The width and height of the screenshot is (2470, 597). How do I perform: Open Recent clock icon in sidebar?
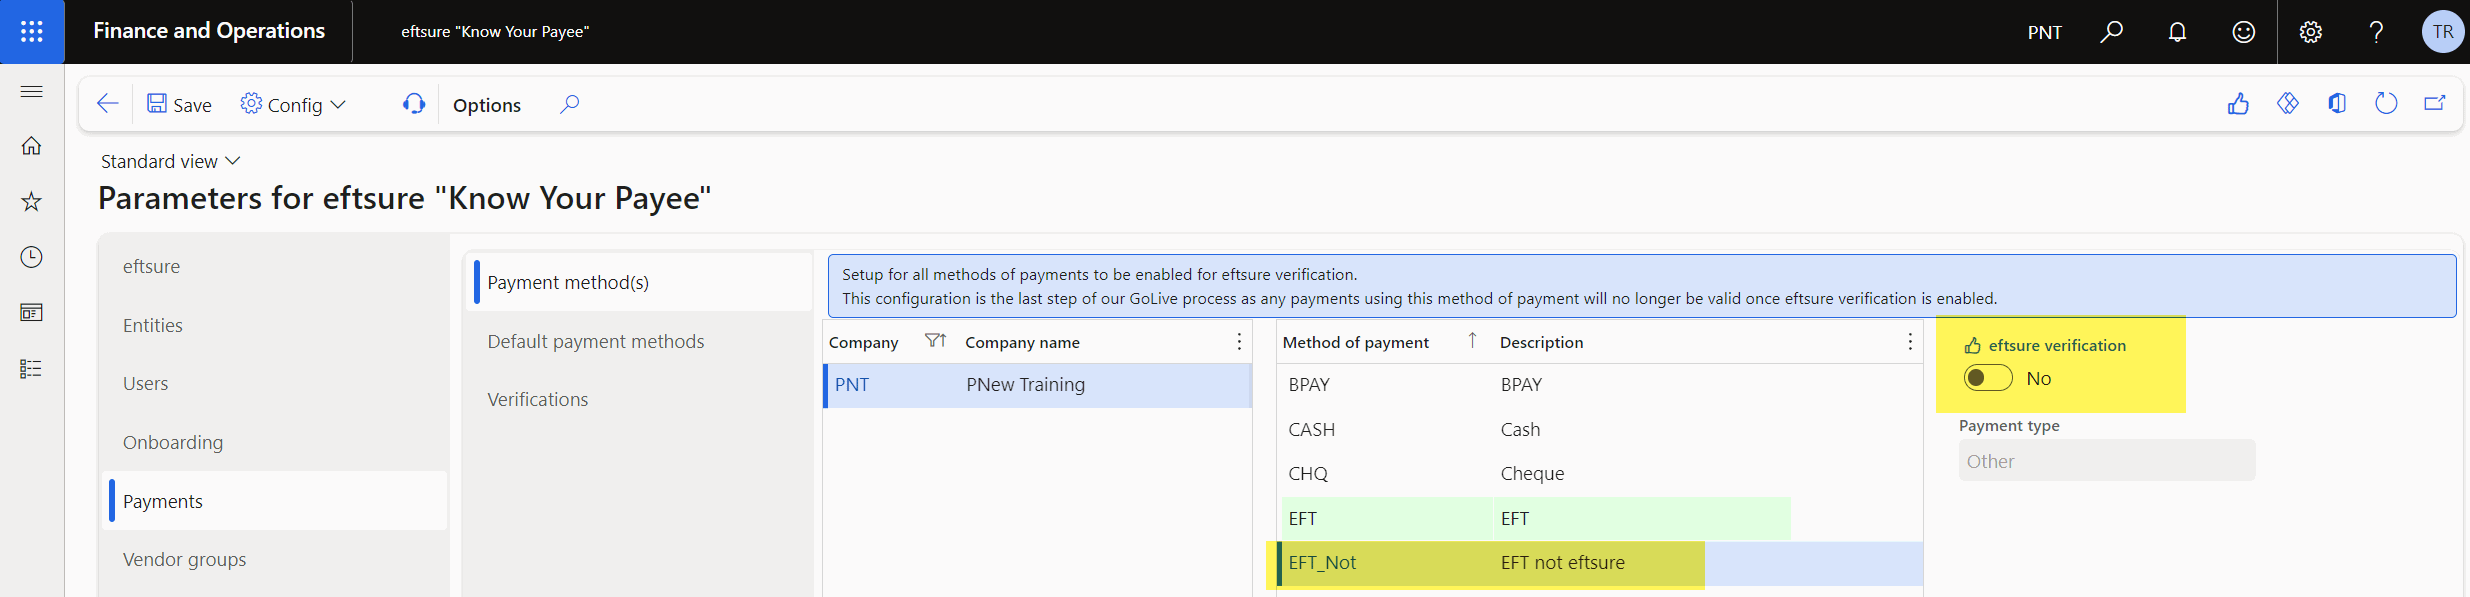click(x=32, y=257)
